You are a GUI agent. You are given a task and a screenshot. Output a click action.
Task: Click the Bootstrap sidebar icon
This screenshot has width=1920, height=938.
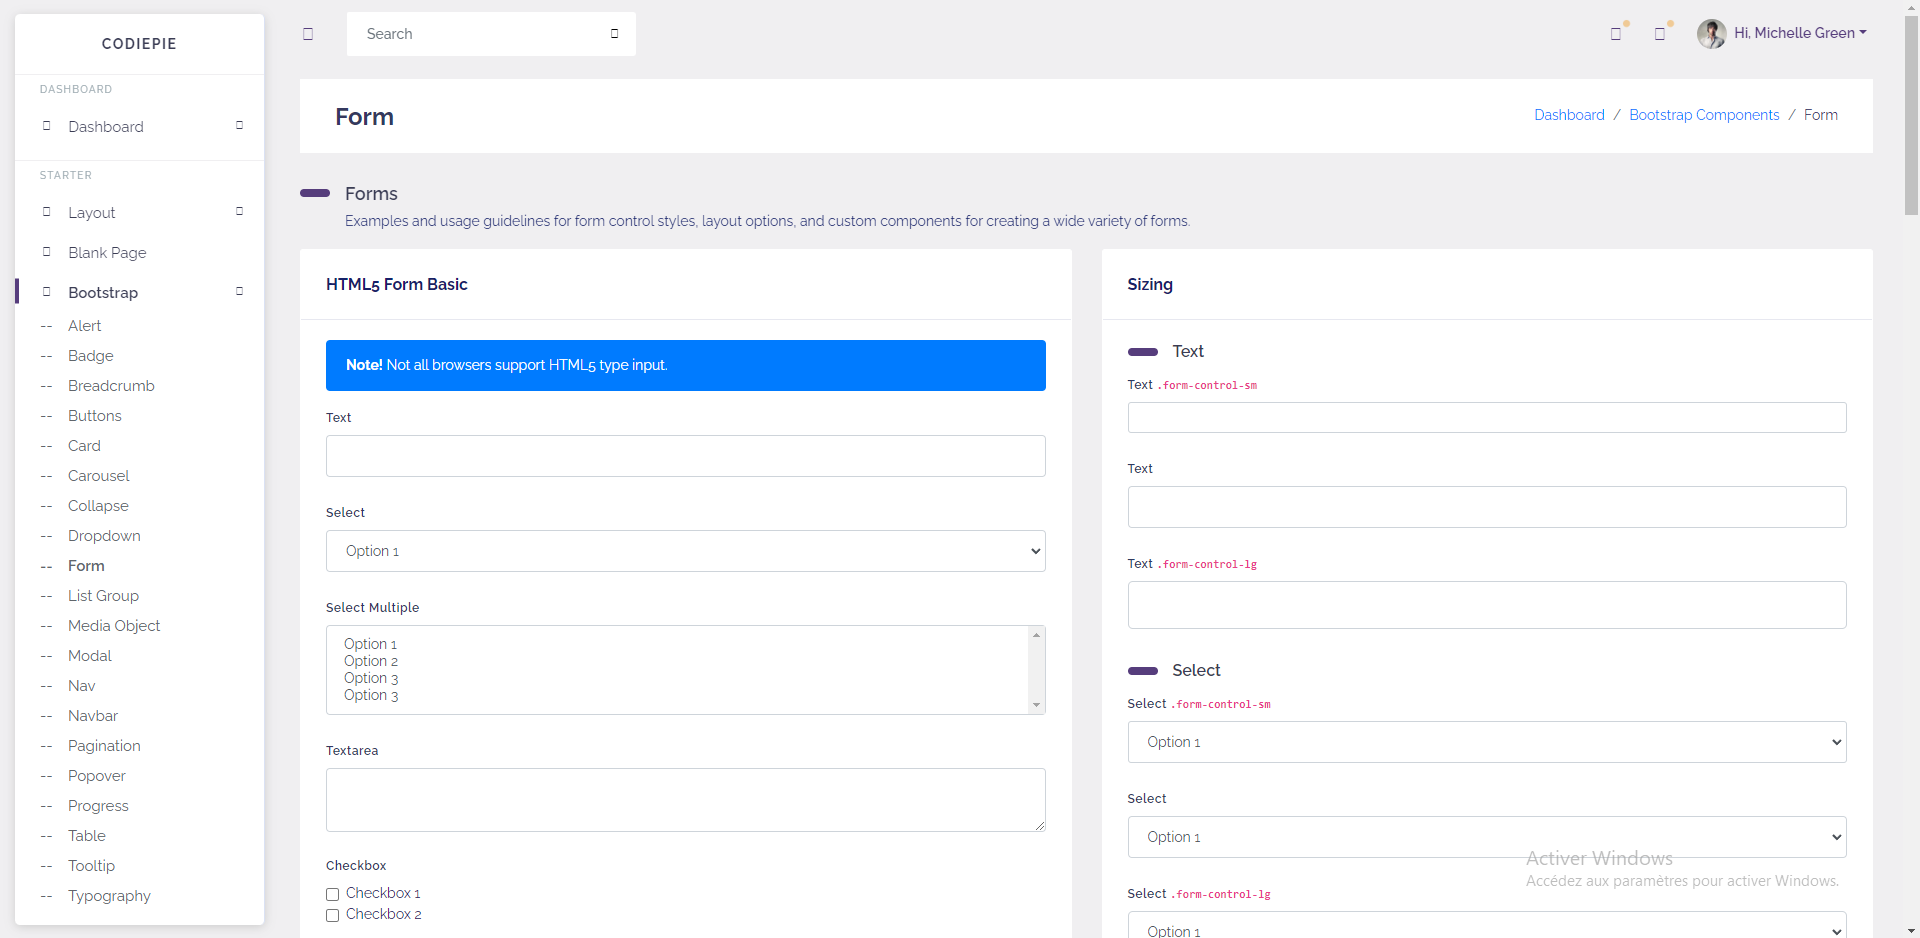click(x=46, y=292)
